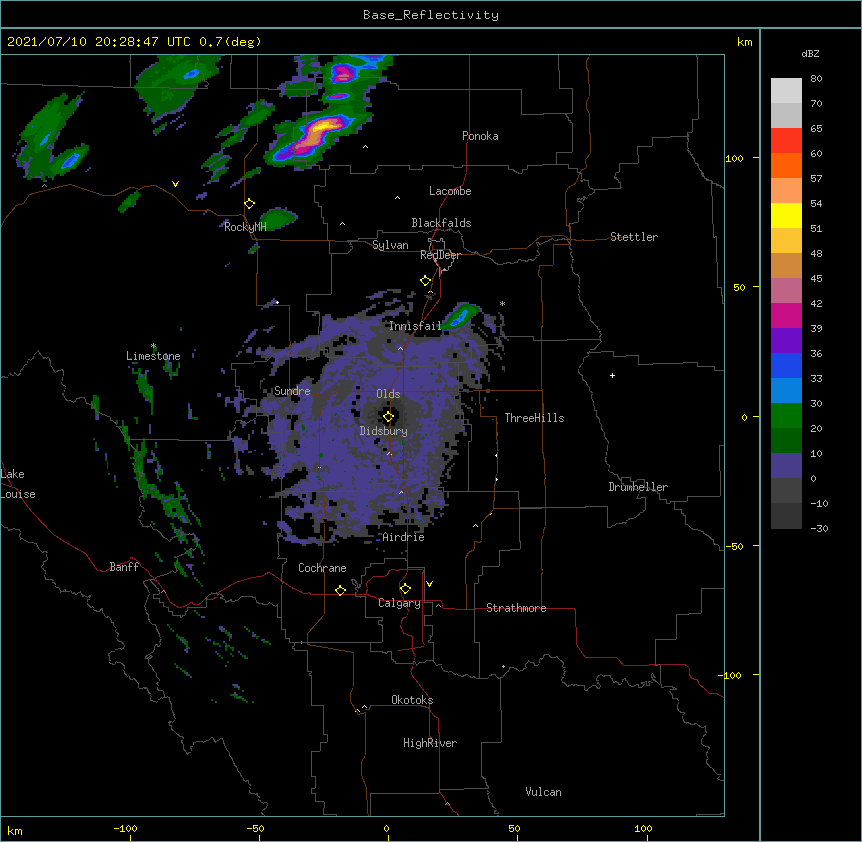Click the small green echo beside RockyMH

[278, 218]
